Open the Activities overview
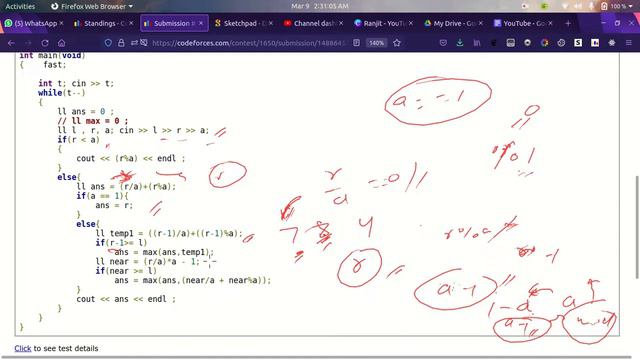The image size is (640, 360). (20, 6)
